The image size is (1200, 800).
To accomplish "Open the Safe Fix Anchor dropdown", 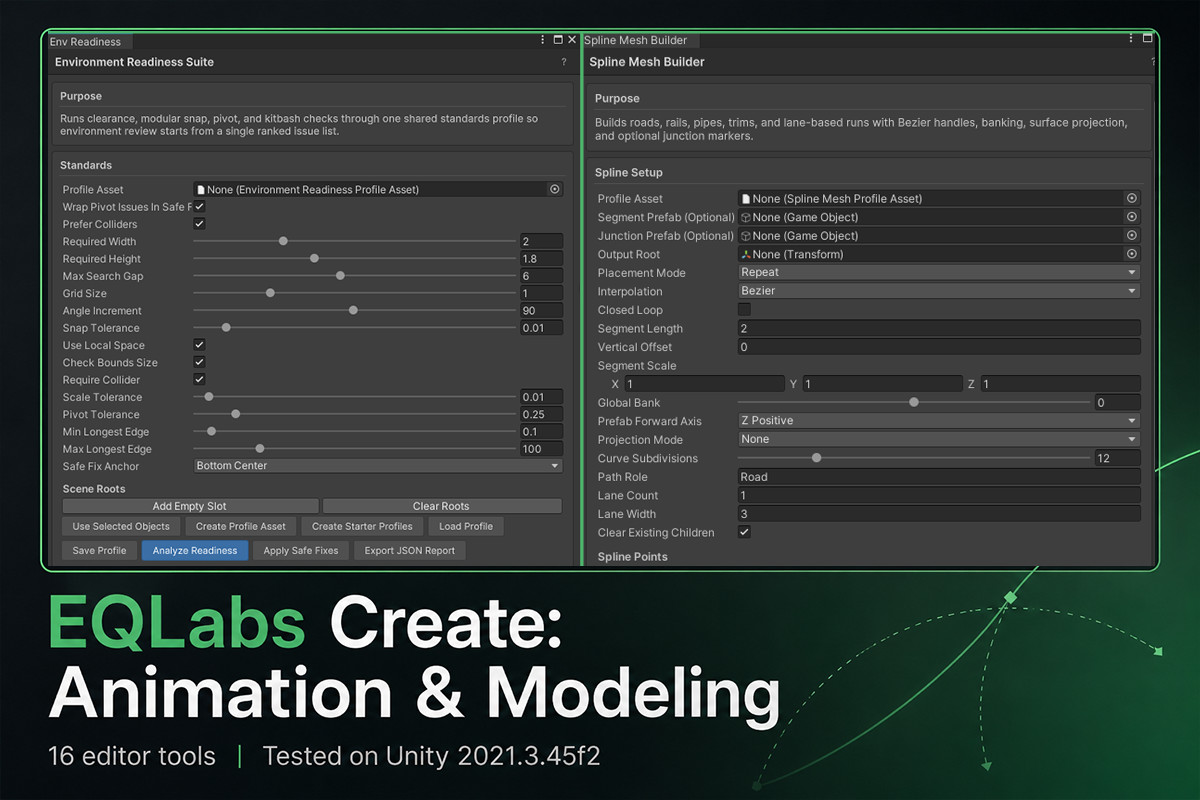I will tap(378, 465).
